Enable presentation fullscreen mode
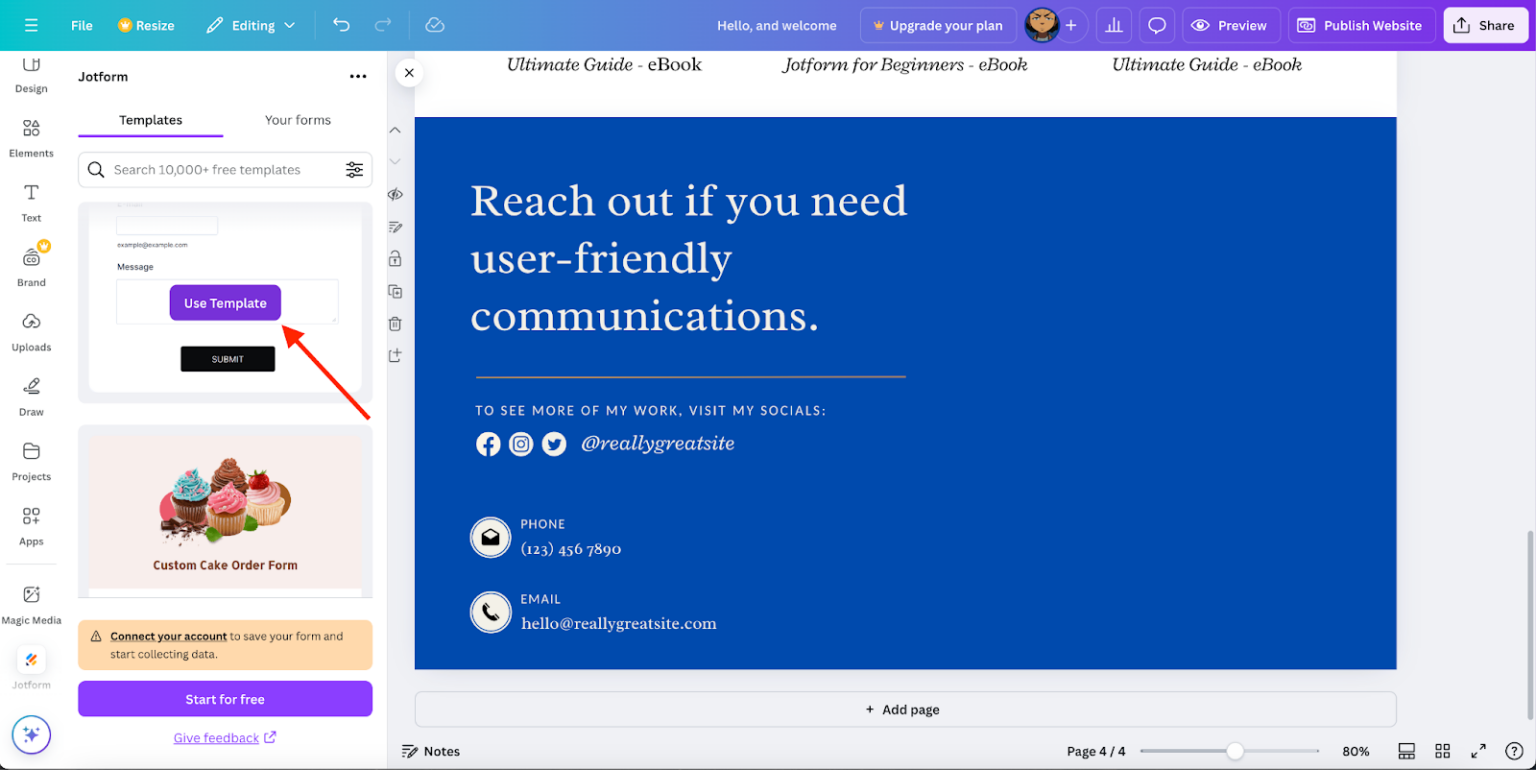 coord(1478,751)
